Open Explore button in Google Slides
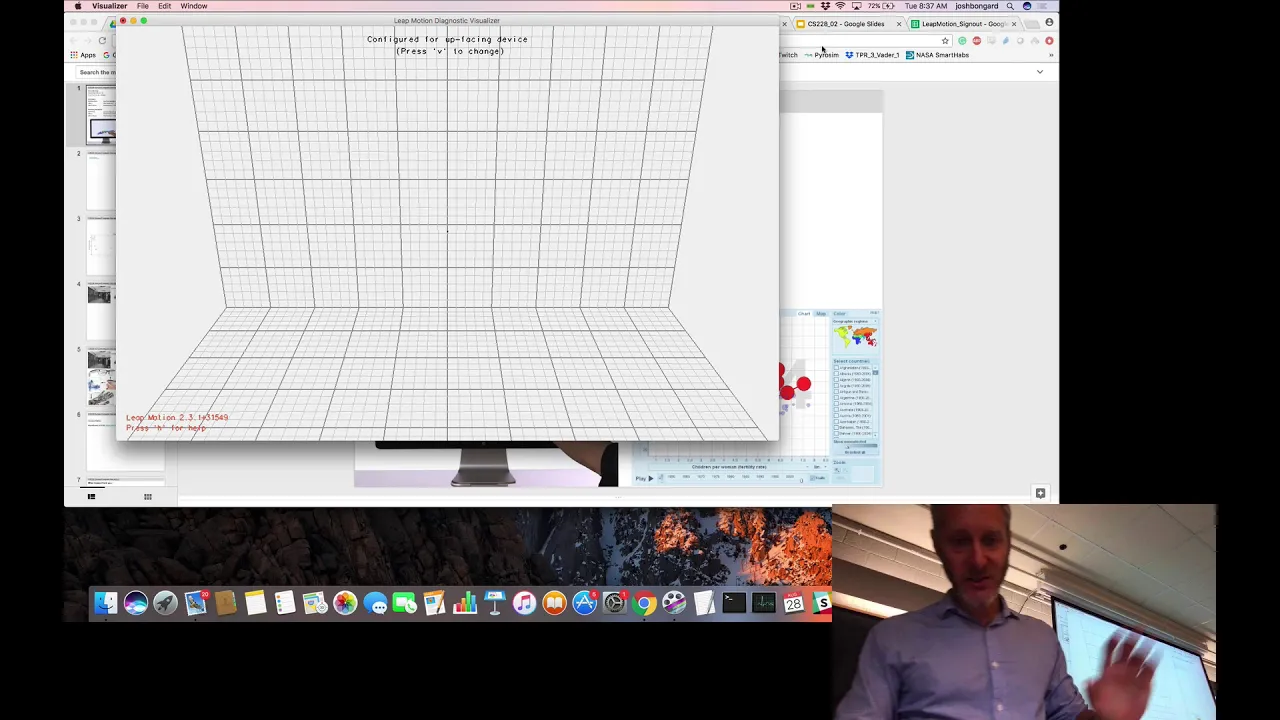Screen dimensions: 1280x720 1040,494
